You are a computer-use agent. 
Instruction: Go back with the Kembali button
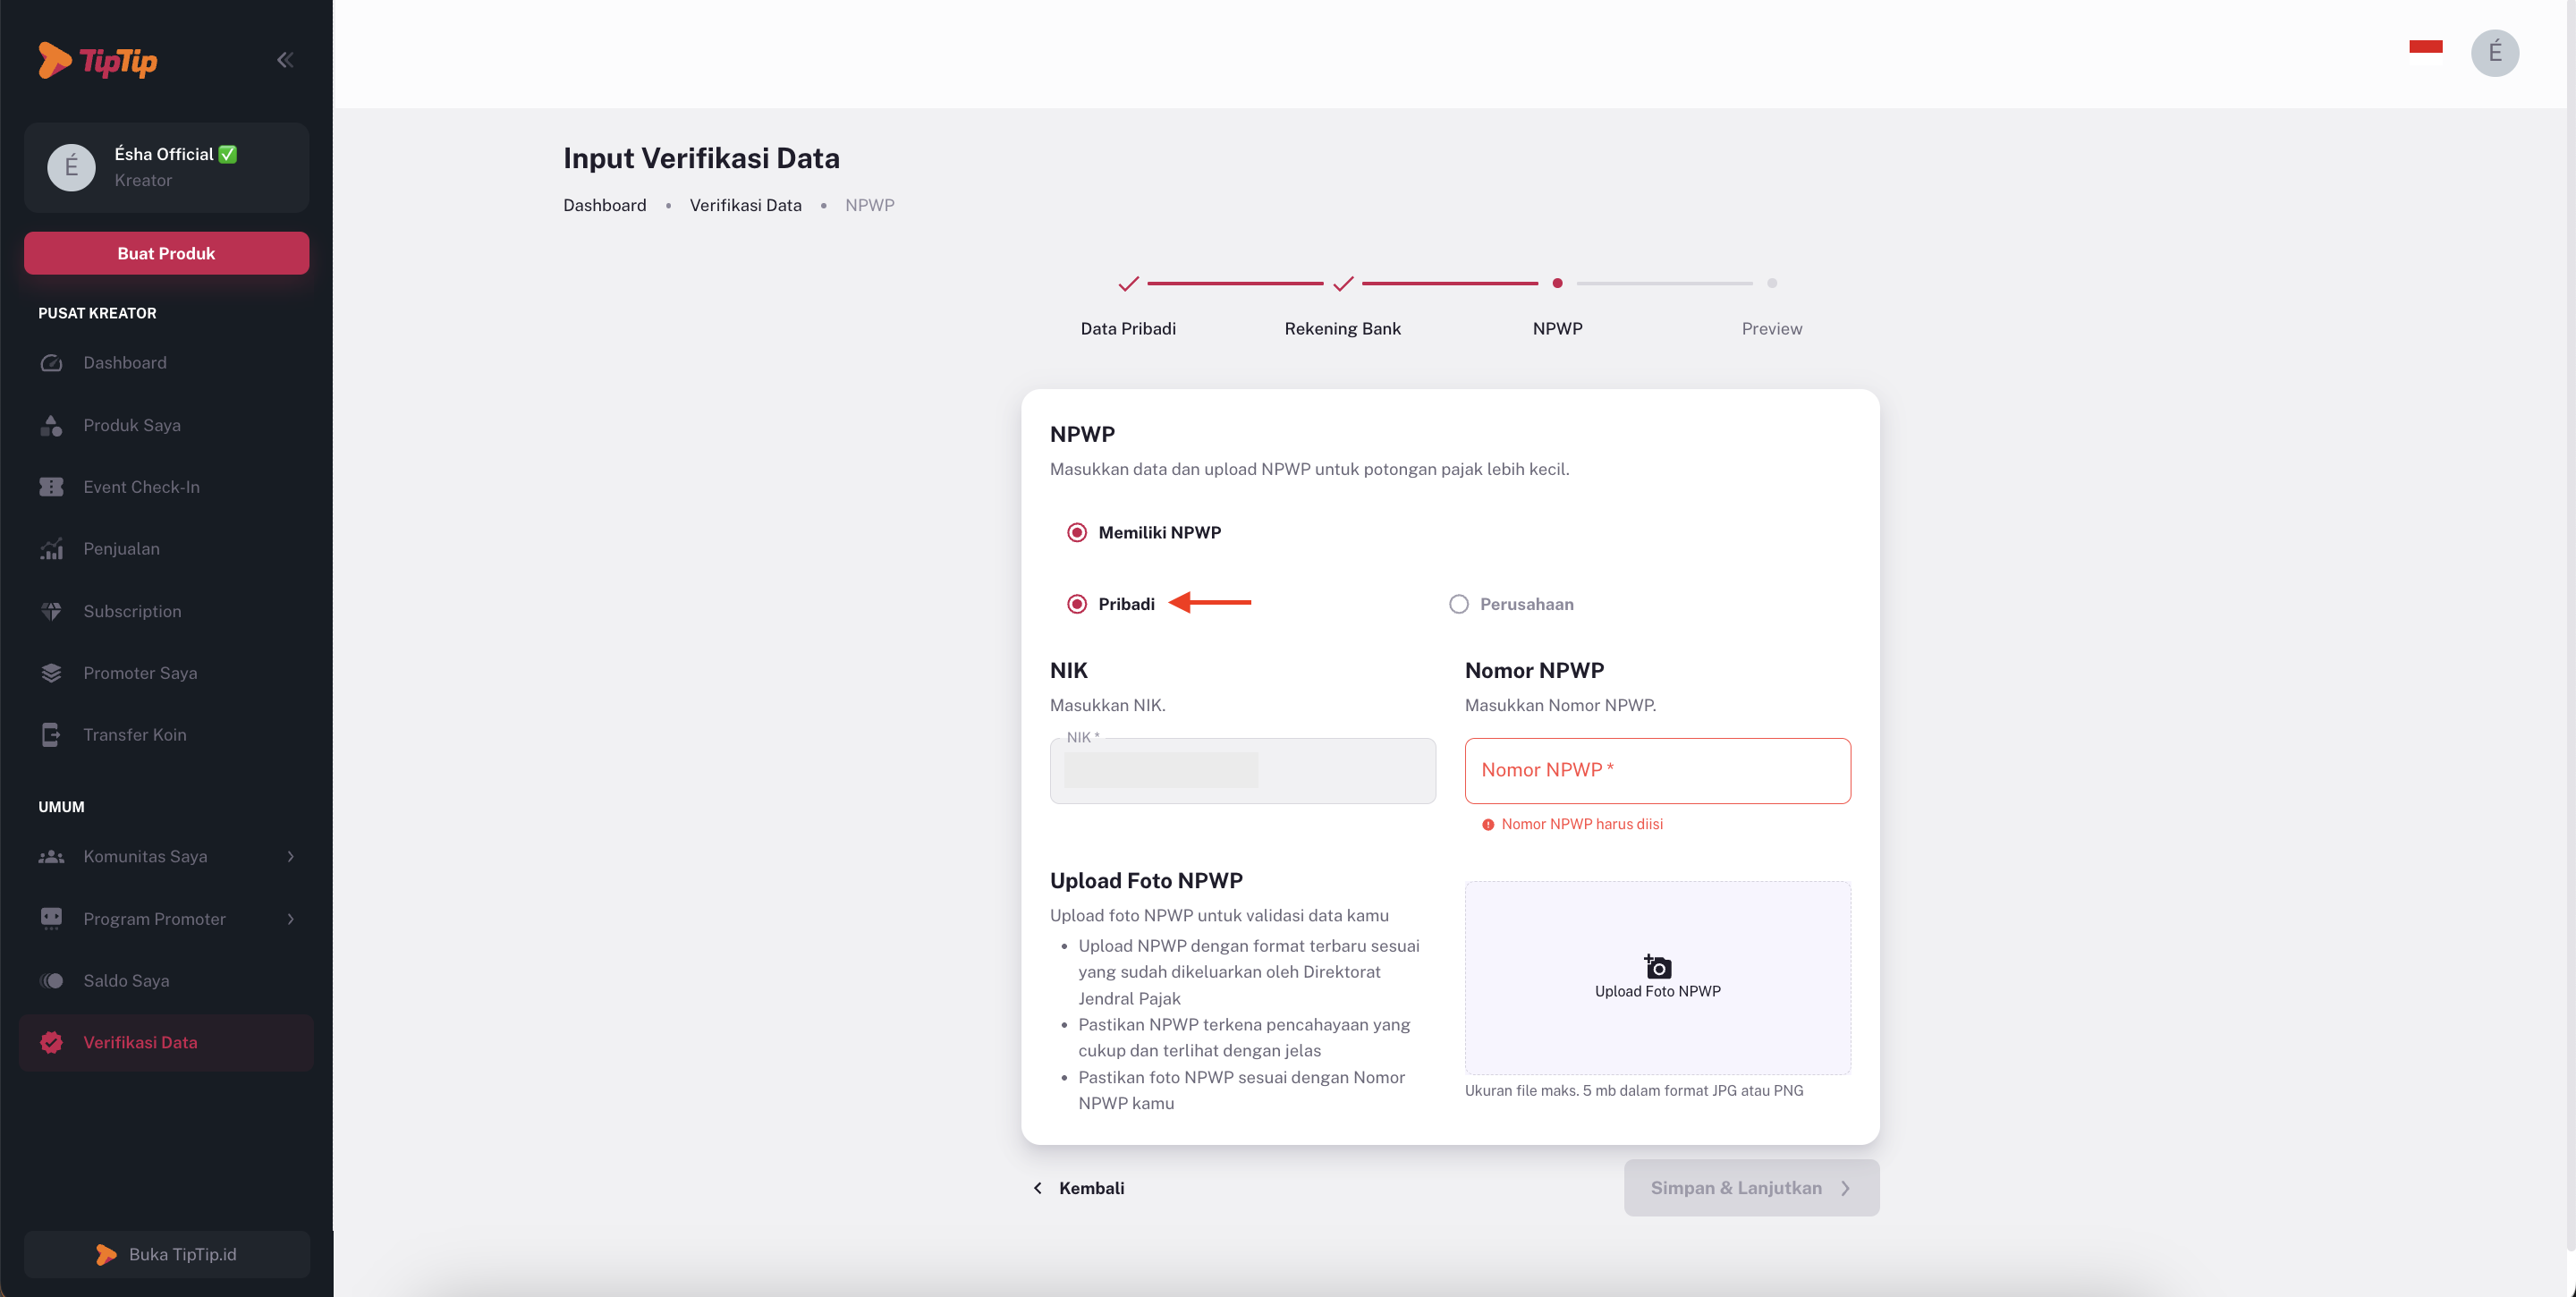pos(1078,1188)
